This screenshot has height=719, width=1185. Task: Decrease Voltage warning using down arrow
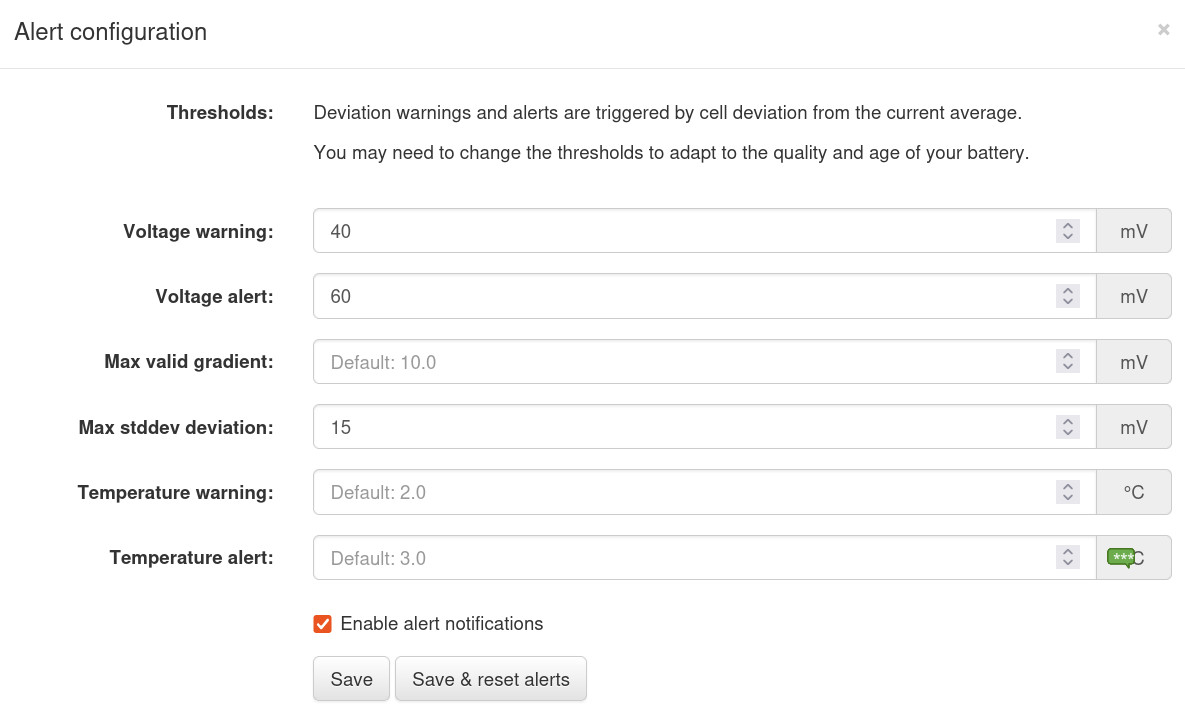1068,237
